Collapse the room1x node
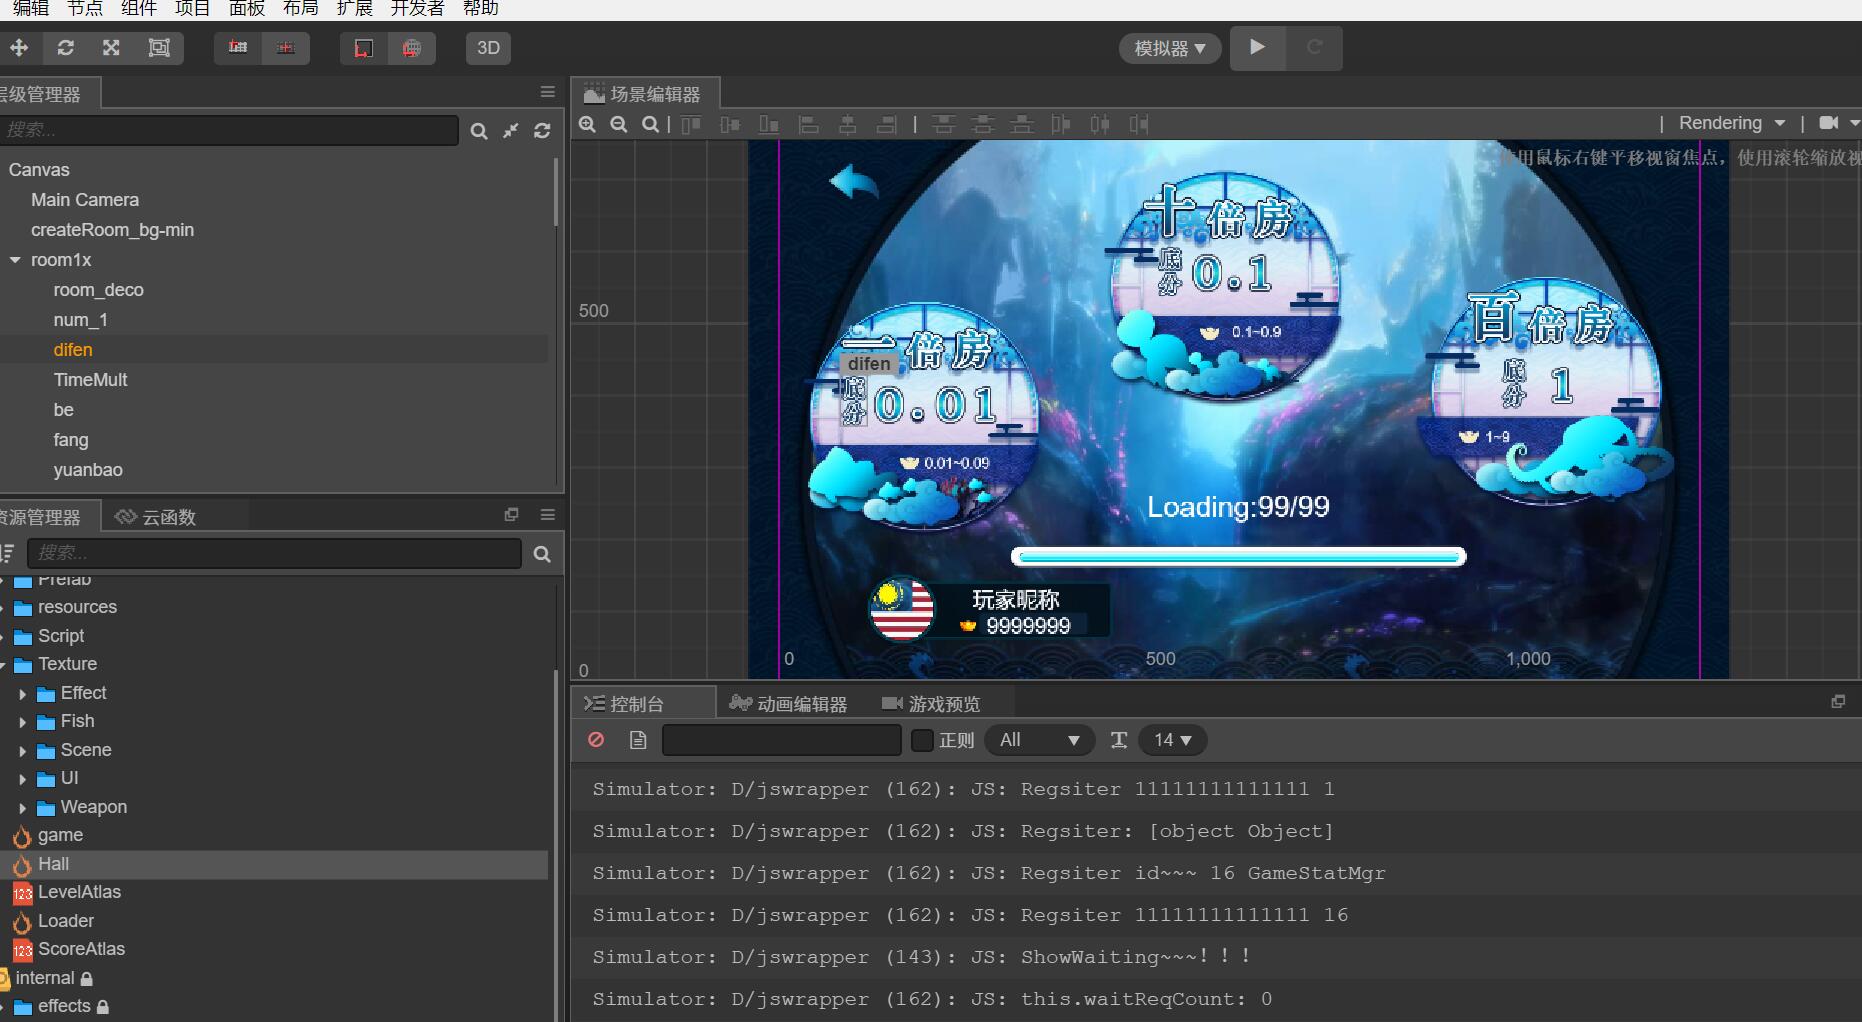Viewport: 1862px width, 1022px height. [x=15, y=260]
